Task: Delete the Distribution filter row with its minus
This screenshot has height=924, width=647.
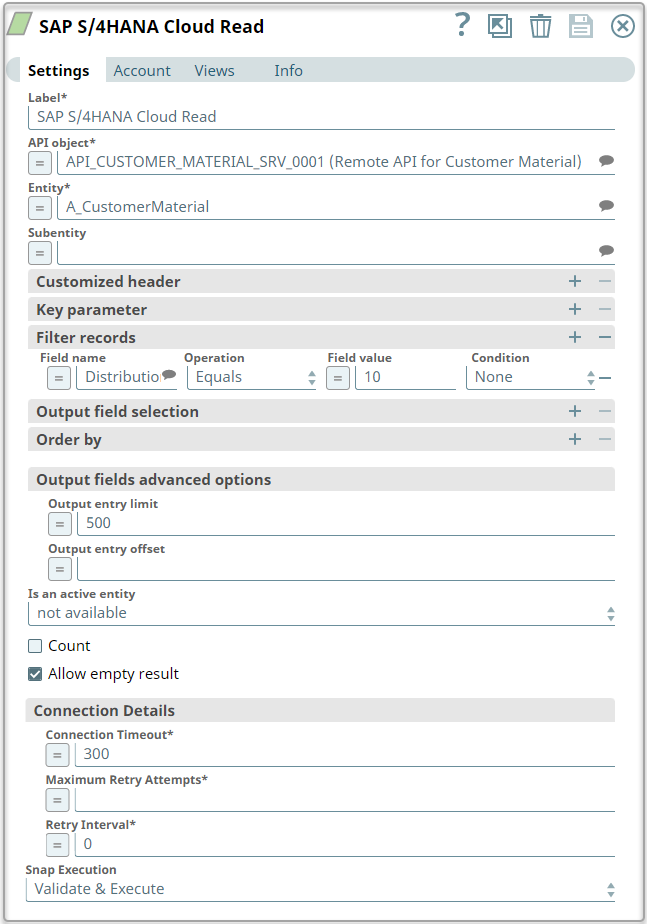Action: point(605,378)
